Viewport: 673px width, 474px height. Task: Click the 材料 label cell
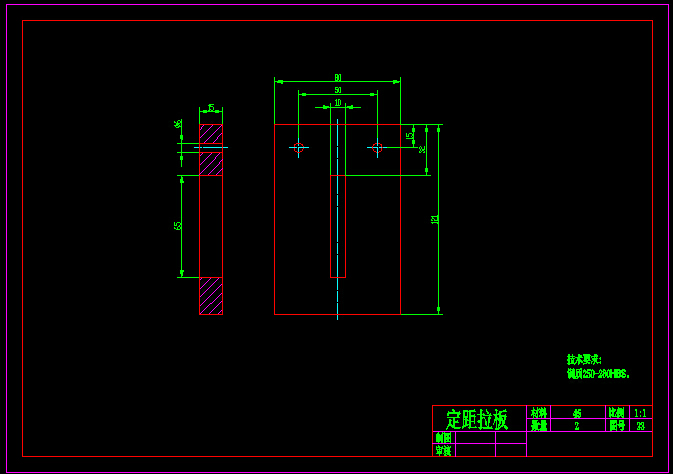pyautogui.click(x=539, y=412)
